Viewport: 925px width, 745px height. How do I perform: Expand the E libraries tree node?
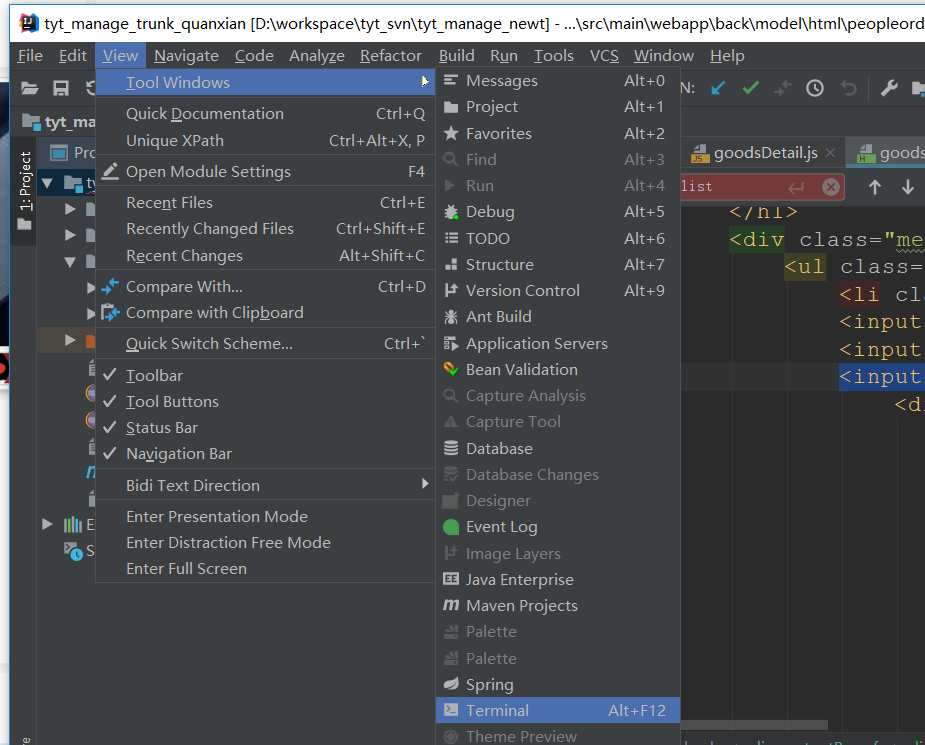[x=47, y=524]
